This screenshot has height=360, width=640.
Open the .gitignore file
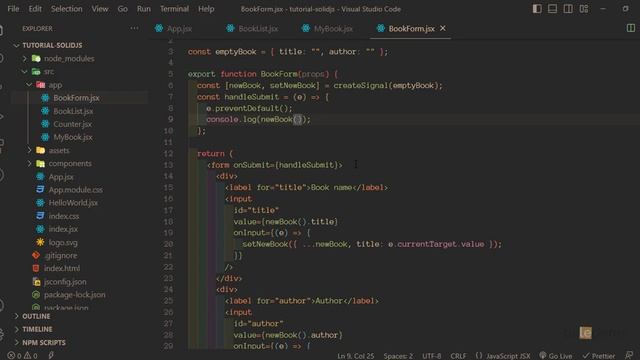(x=60, y=256)
